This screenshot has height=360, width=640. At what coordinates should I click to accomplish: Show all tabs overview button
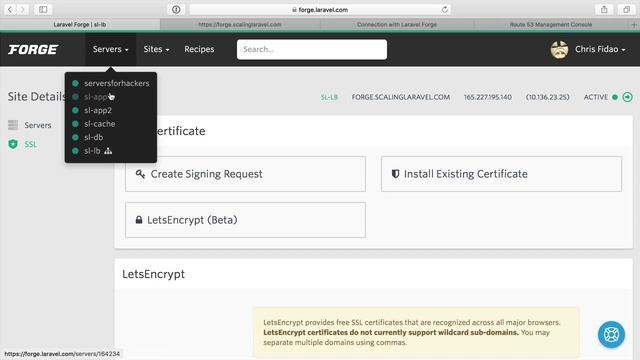(627, 9)
